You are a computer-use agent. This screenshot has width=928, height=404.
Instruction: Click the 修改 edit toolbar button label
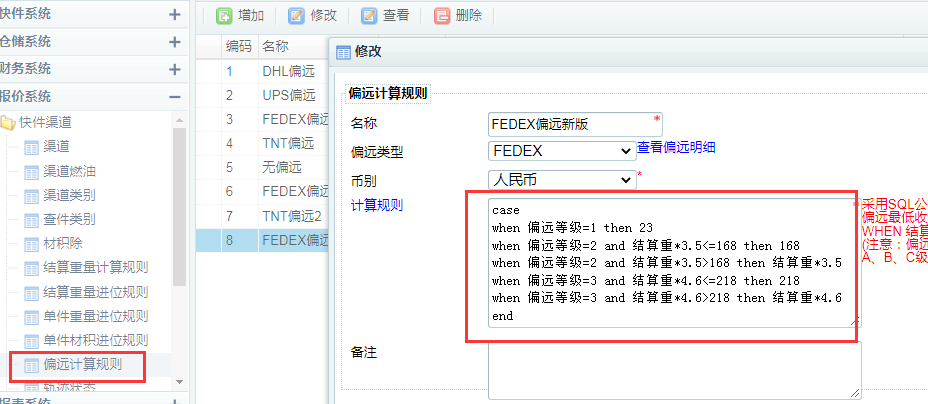(x=323, y=15)
